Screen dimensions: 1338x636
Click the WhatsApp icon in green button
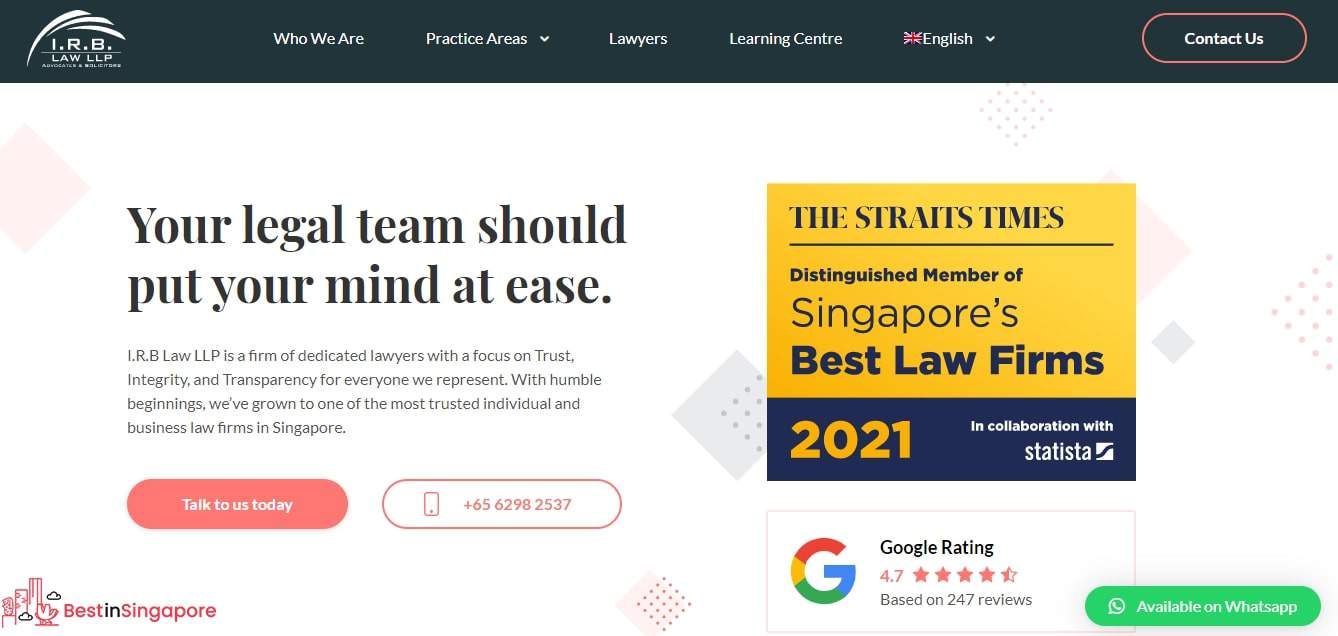(1117, 606)
